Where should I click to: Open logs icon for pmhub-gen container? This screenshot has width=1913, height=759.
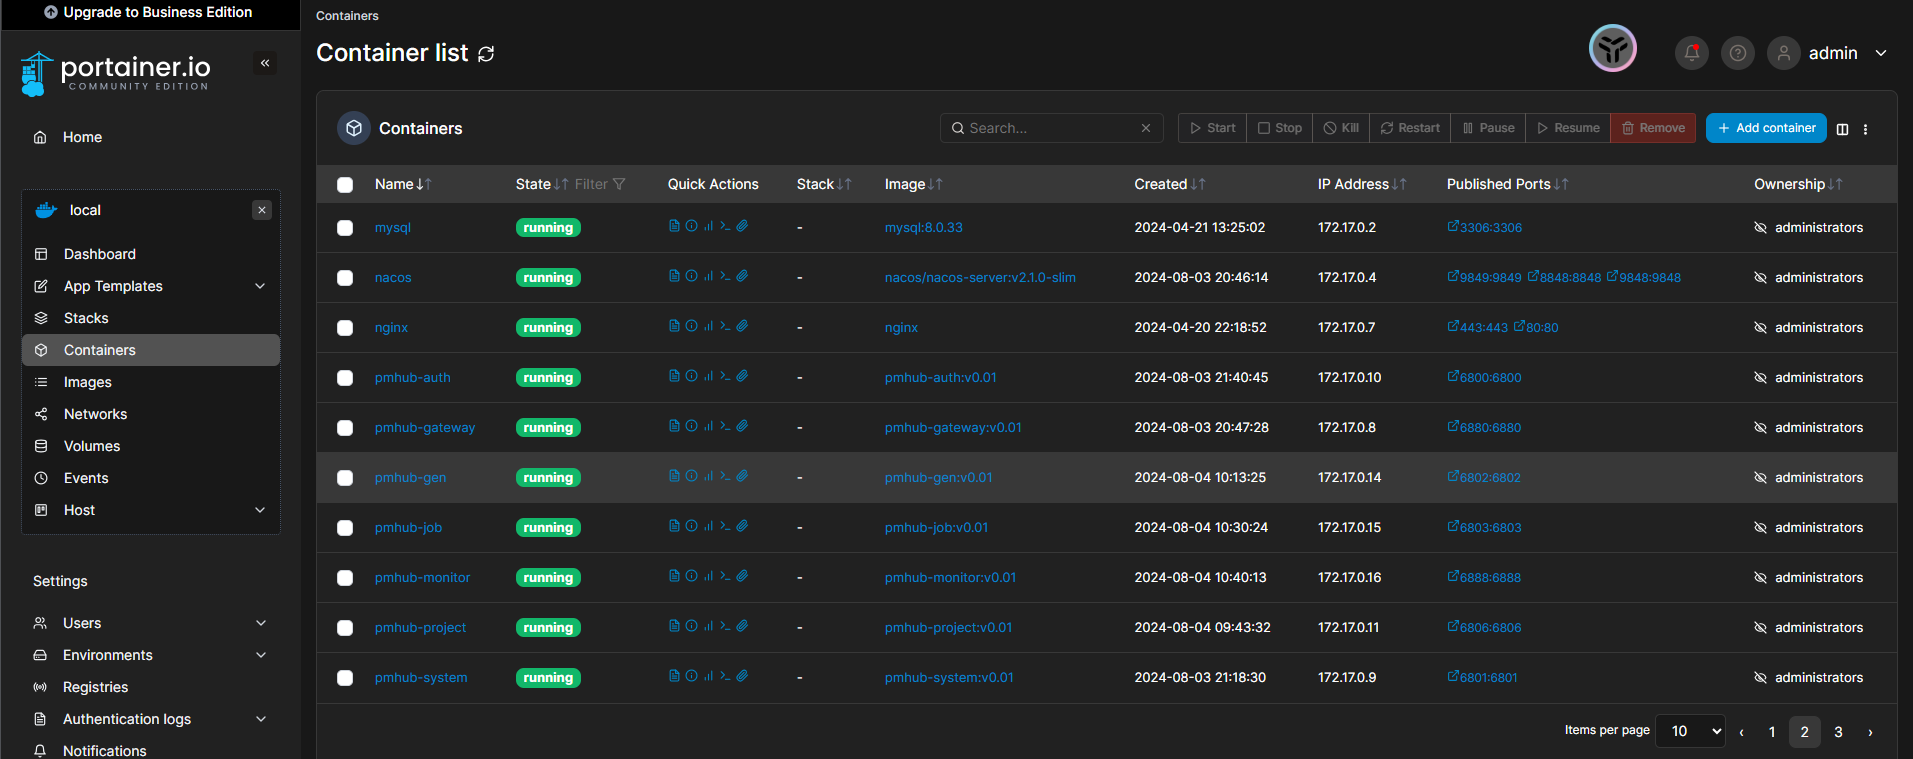pos(674,476)
